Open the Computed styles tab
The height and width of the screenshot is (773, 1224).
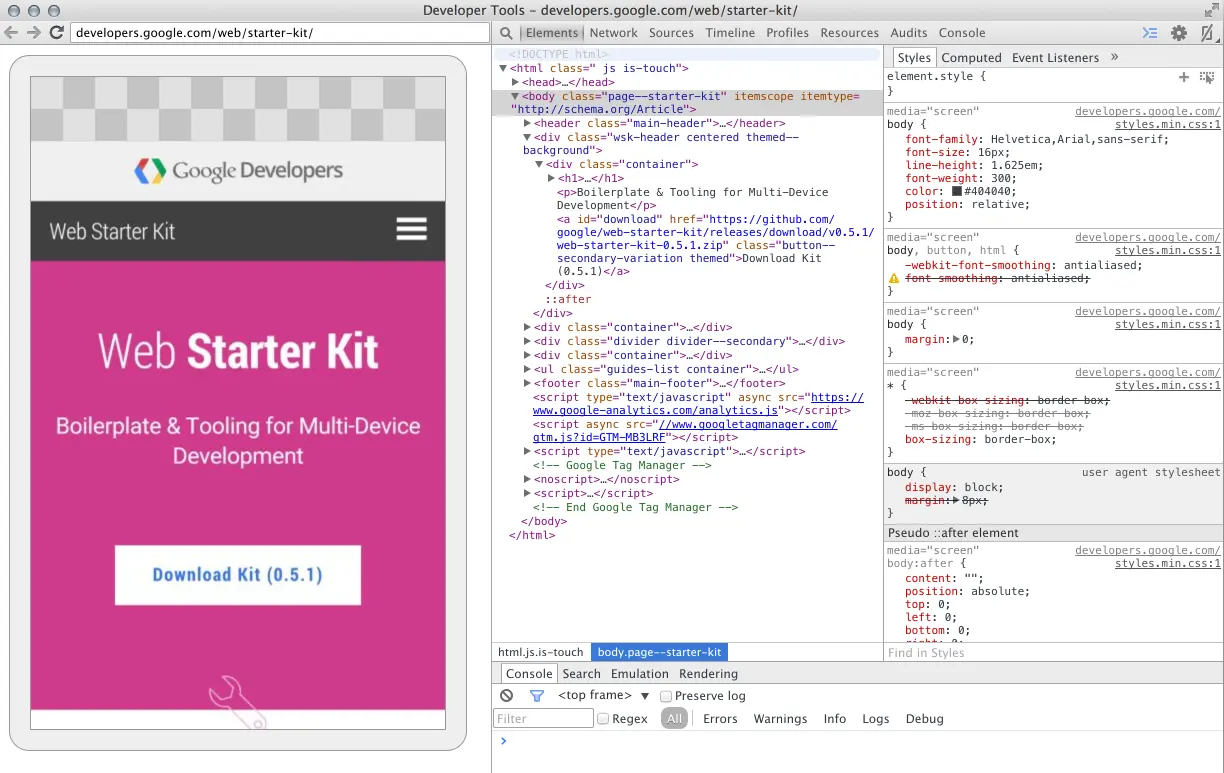[971, 57]
